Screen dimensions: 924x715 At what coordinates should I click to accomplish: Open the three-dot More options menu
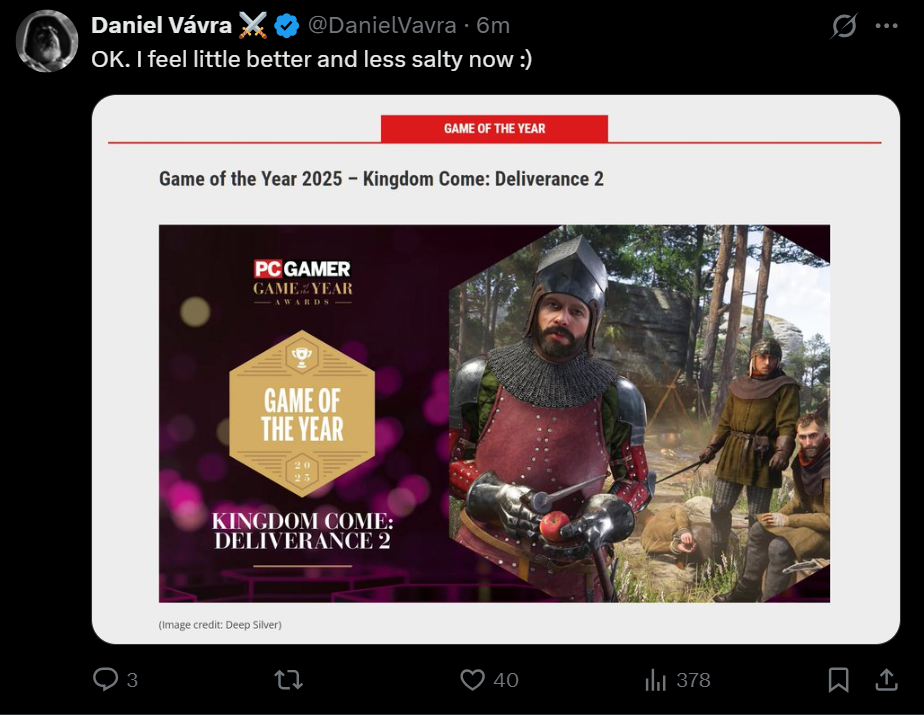click(886, 26)
